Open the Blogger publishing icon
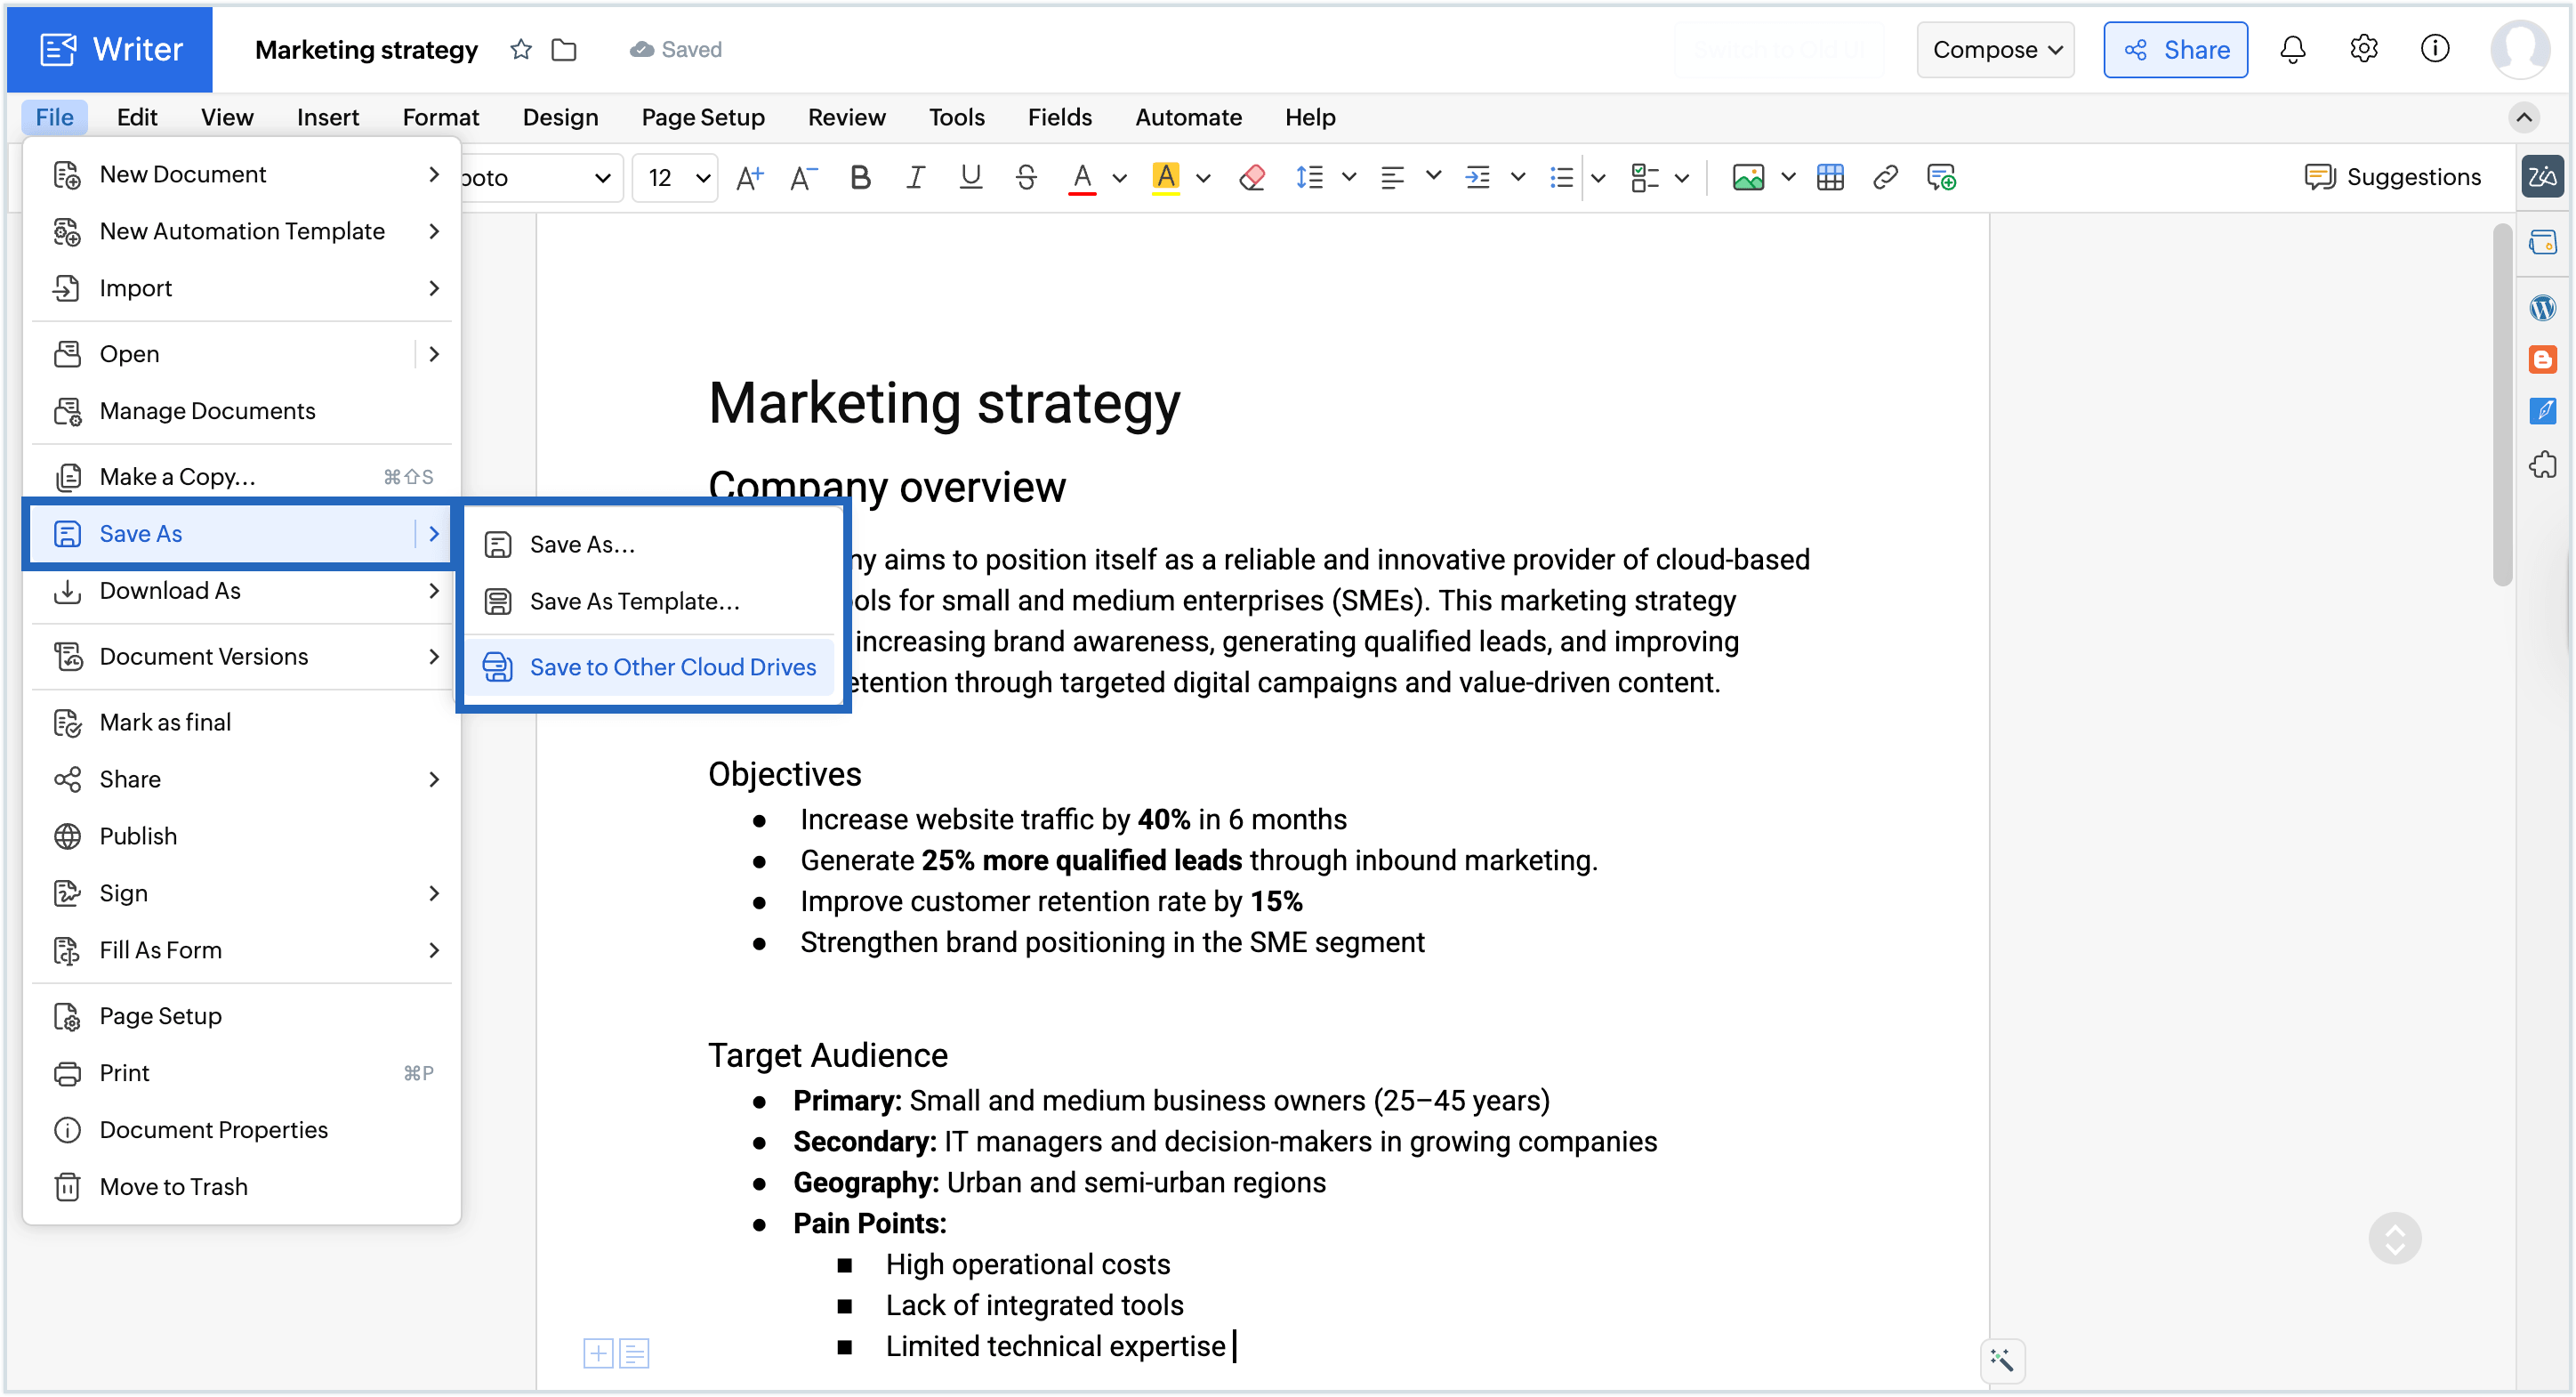Viewport: 2576px width, 1397px height. (x=2544, y=359)
